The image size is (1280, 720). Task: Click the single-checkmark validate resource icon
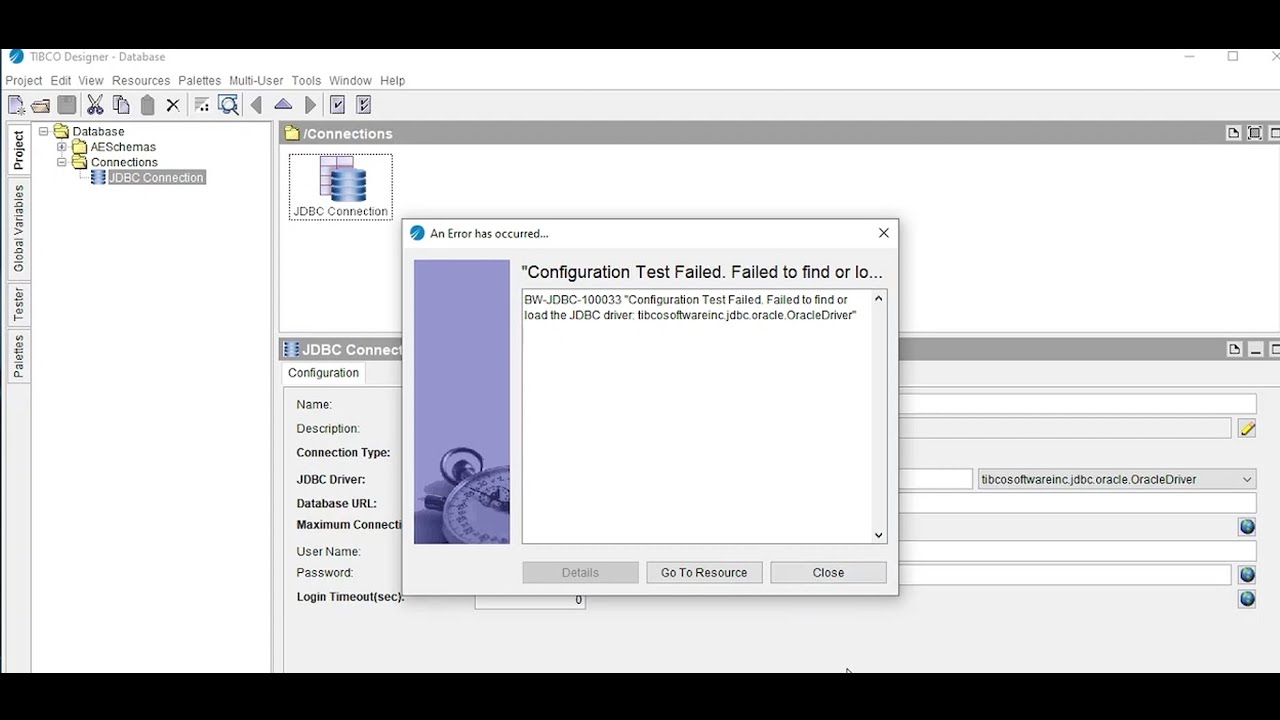337,105
